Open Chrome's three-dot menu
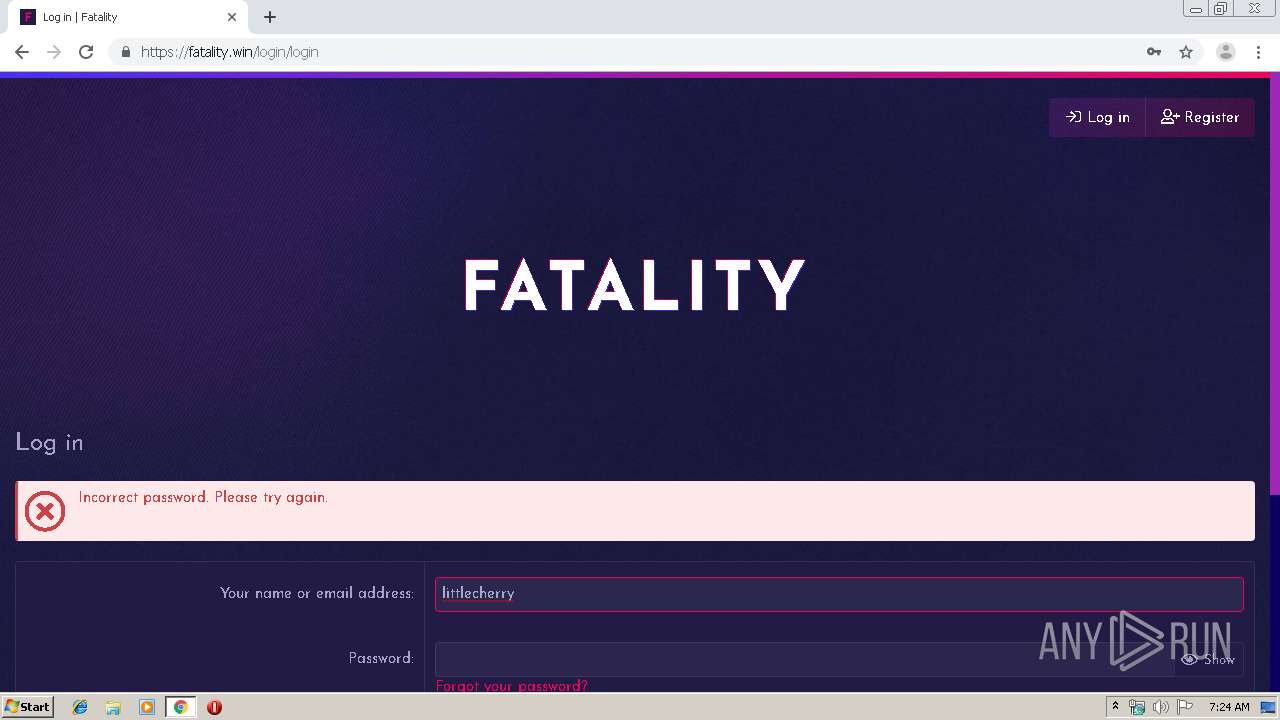Screen dimensions: 1280x720 (x=1258, y=52)
